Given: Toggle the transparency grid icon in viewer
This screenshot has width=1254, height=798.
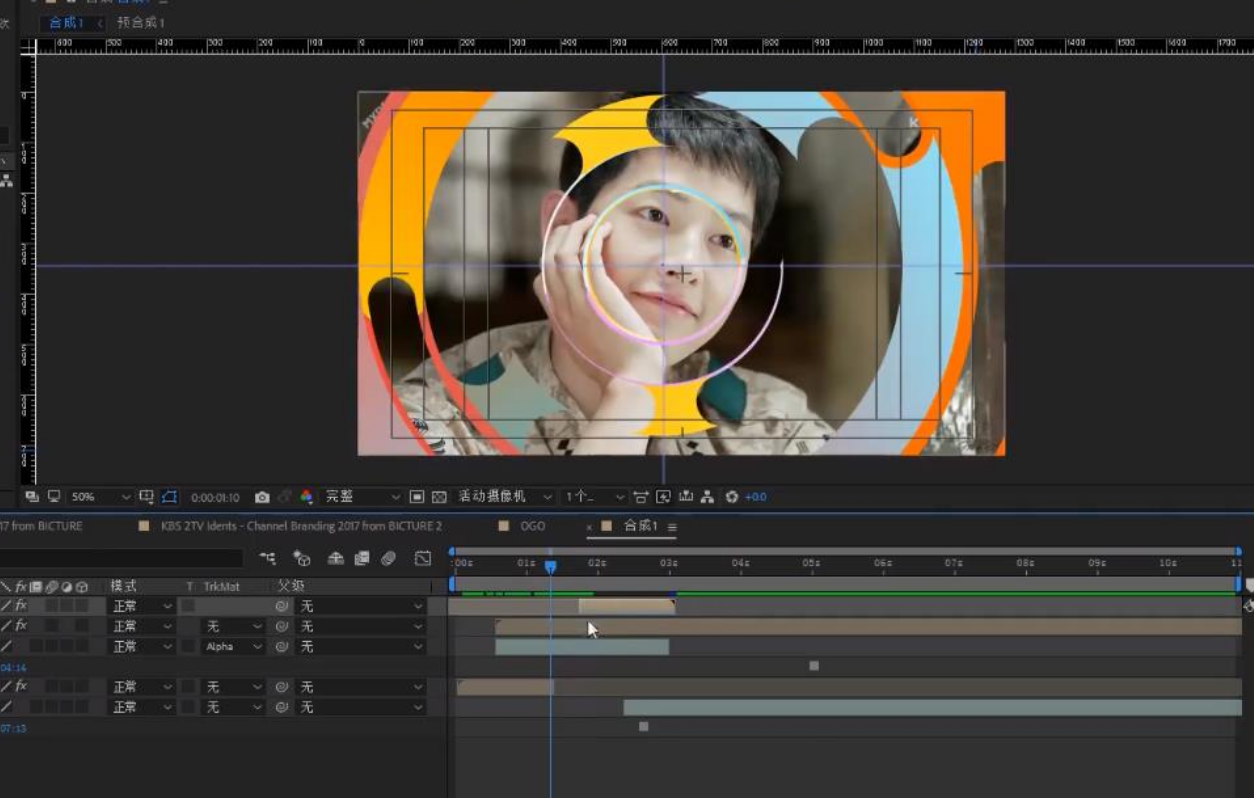Looking at the screenshot, I should (x=439, y=497).
